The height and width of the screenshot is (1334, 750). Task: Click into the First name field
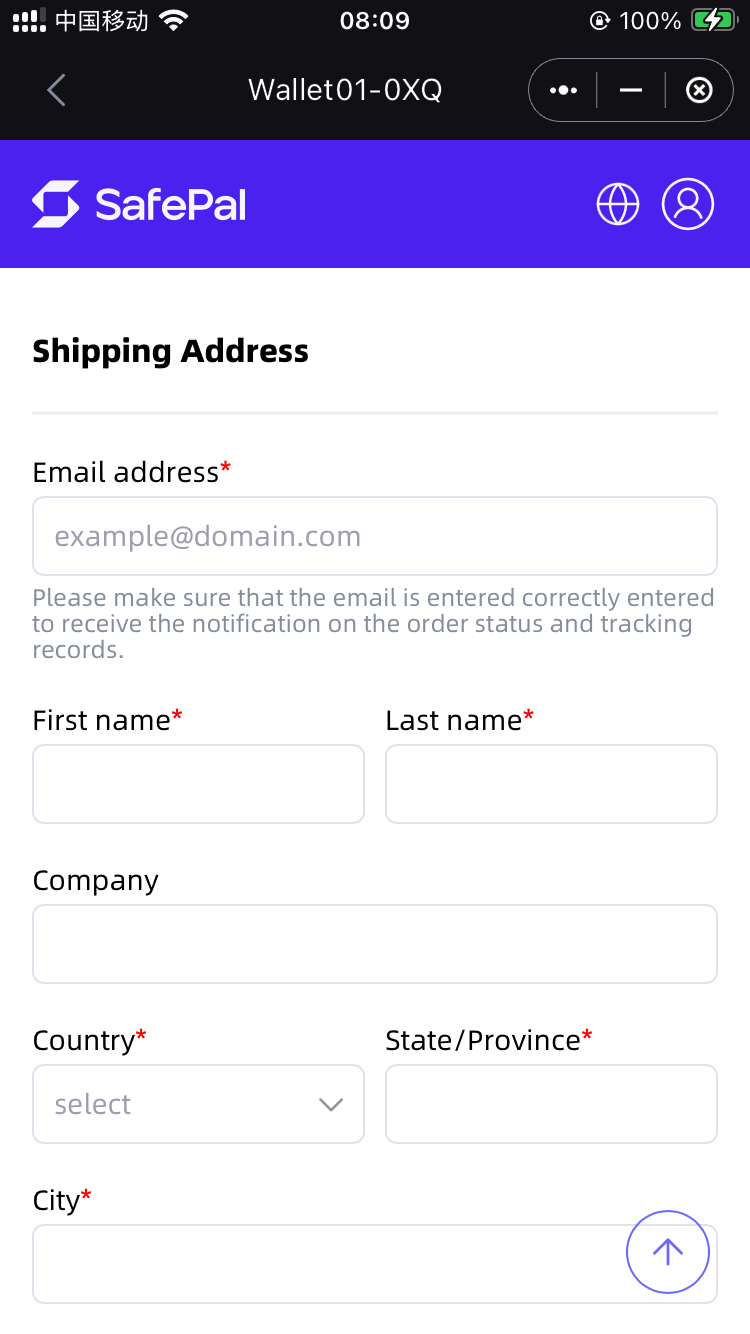(x=198, y=784)
